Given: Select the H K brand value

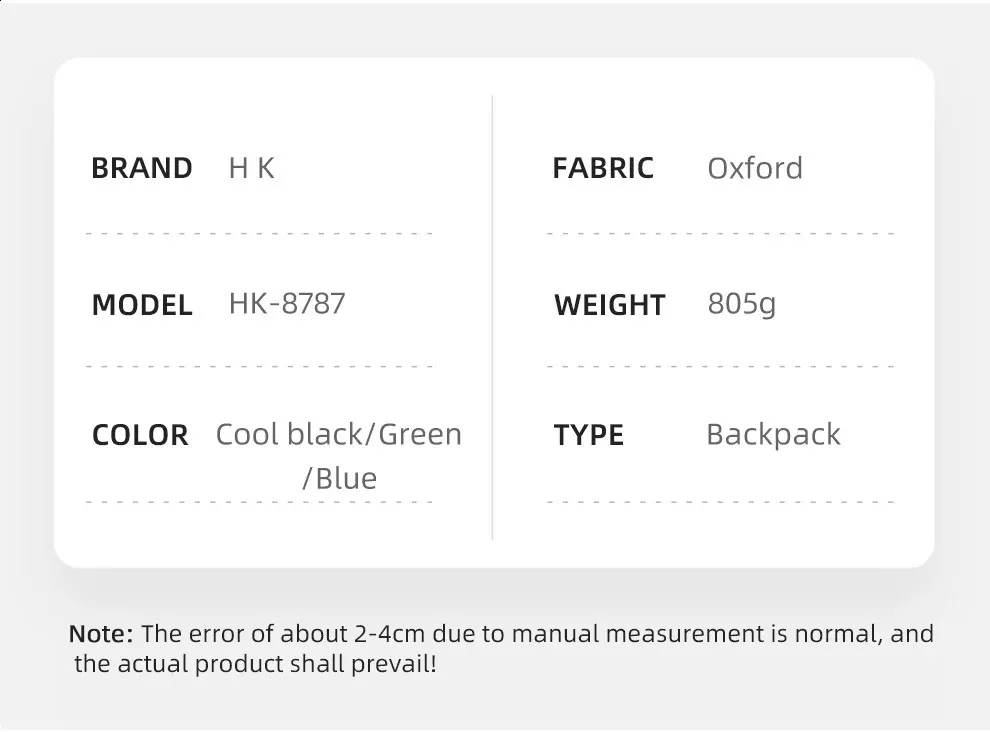Looking at the screenshot, I should tap(251, 168).
